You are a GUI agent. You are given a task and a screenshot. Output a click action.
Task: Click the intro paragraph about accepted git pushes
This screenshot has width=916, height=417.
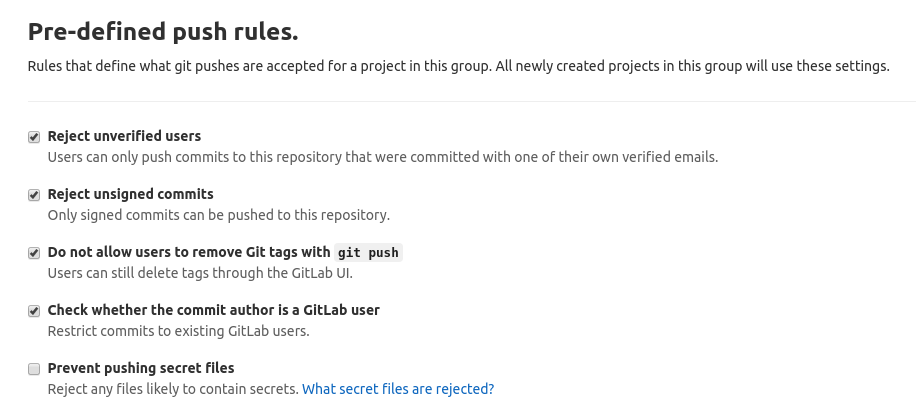pos(458,67)
